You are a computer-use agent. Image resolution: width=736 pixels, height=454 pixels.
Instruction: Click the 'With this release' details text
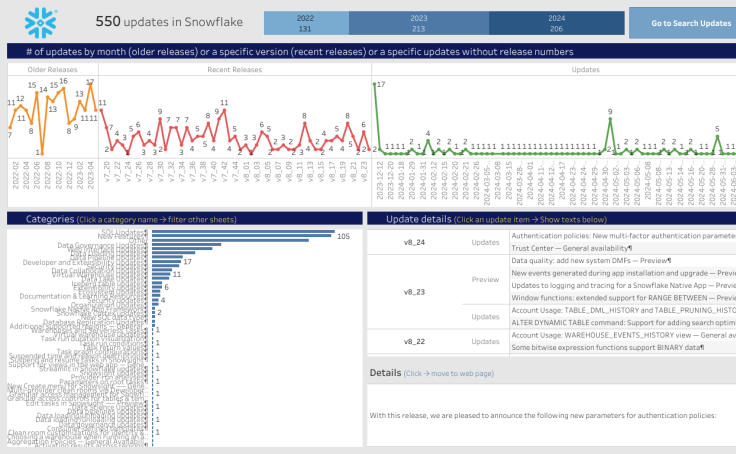coord(543,416)
